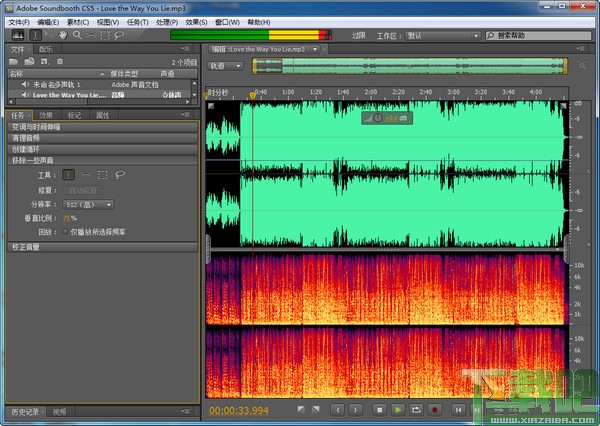Open the 效果(S) menu
The image size is (600, 426).
[194, 21]
